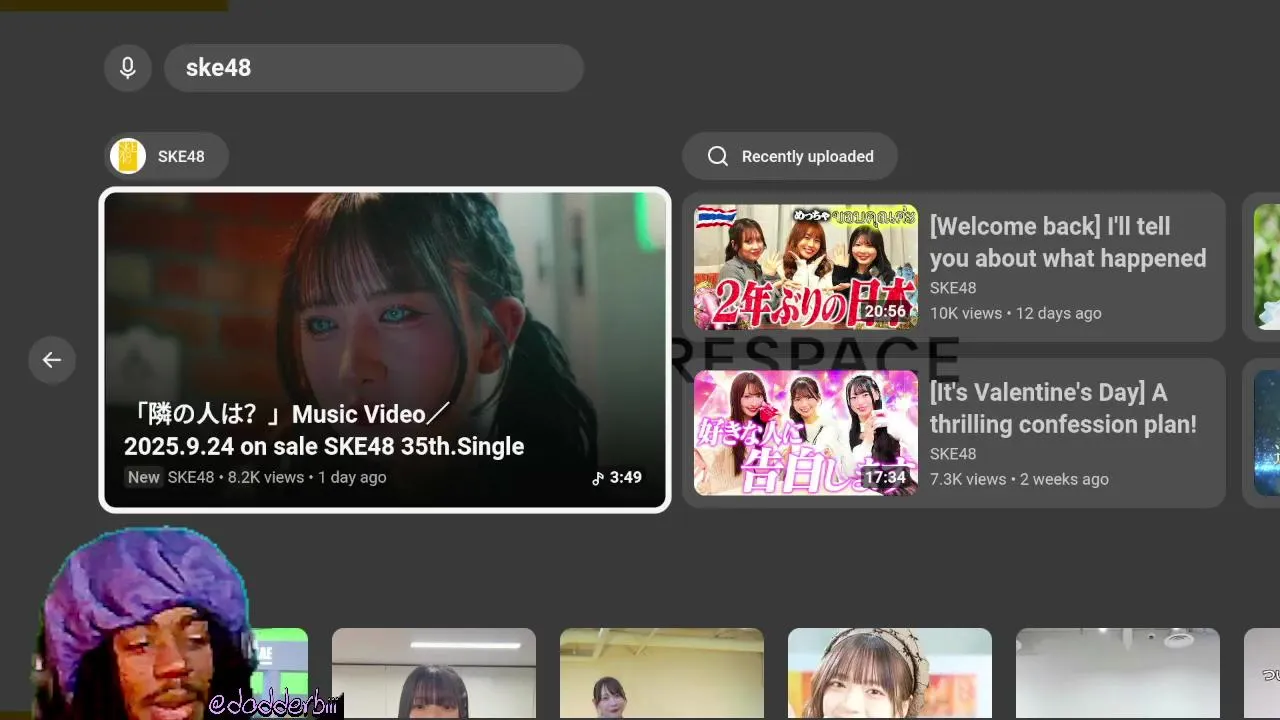Open the Welcome back video thumbnail

point(806,267)
